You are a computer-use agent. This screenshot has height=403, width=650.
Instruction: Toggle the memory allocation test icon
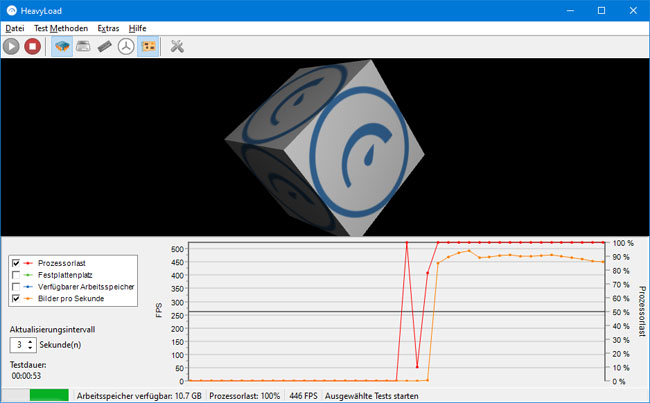click(x=105, y=46)
